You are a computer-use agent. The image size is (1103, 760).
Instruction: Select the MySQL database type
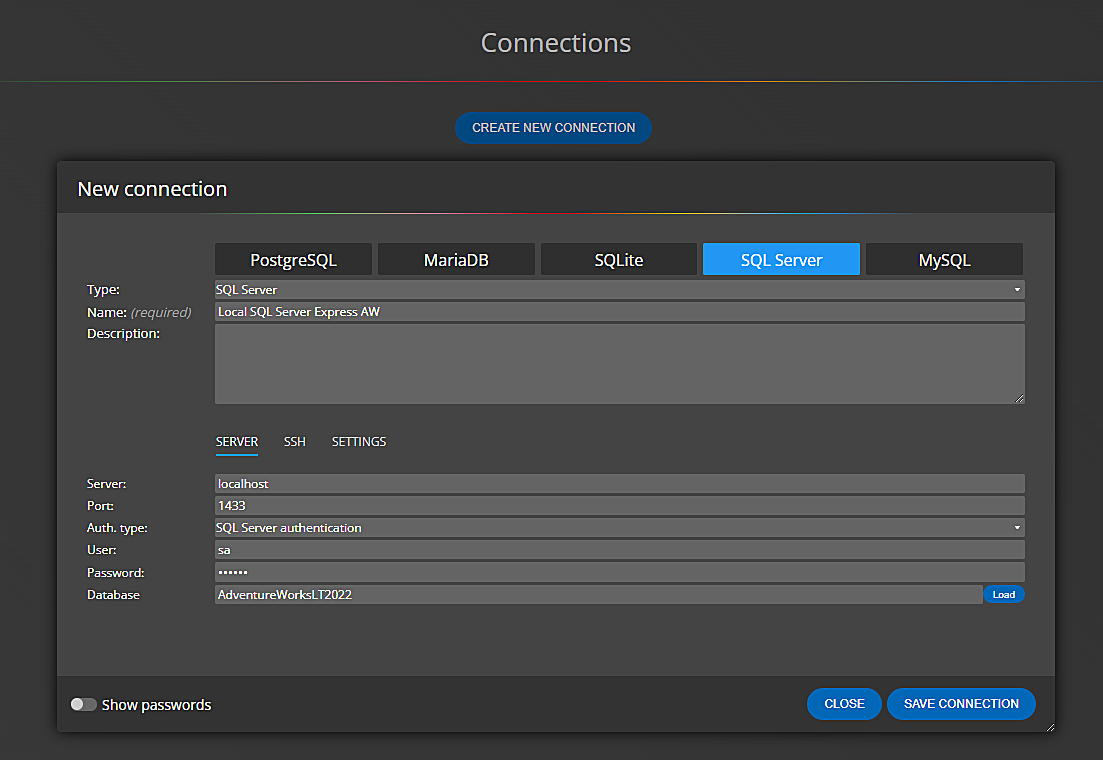pos(943,258)
